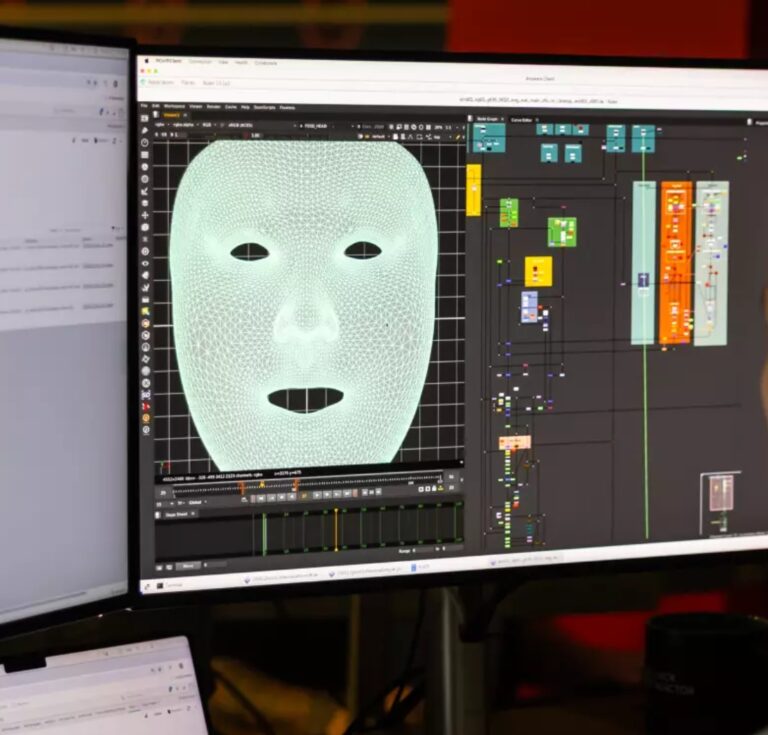The height and width of the screenshot is (735, 768).
Task: Open the Cache menu
Action: 231,107
